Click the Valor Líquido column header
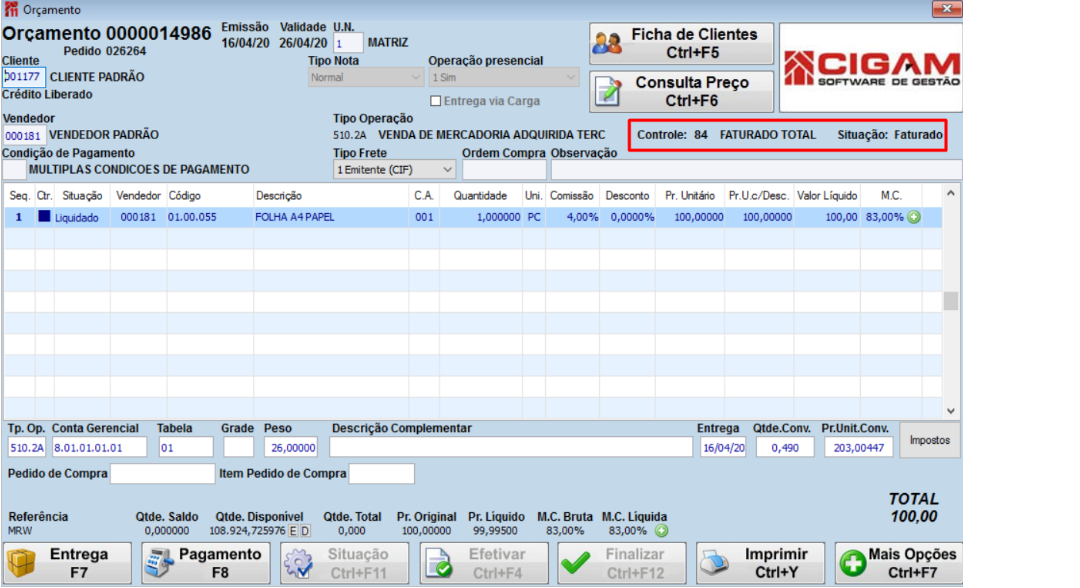1080x588 pixels. [x=827, y=196]
